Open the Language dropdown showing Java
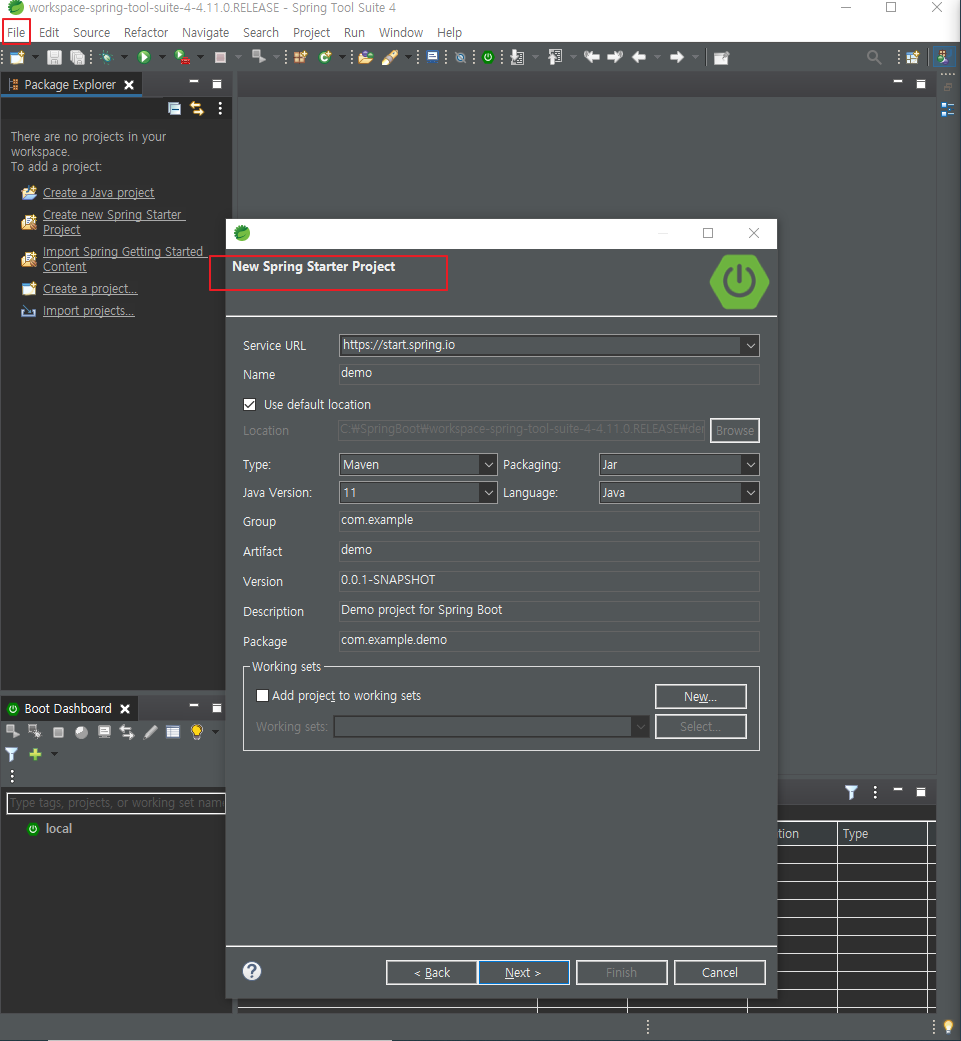 (x=750, y=493)
